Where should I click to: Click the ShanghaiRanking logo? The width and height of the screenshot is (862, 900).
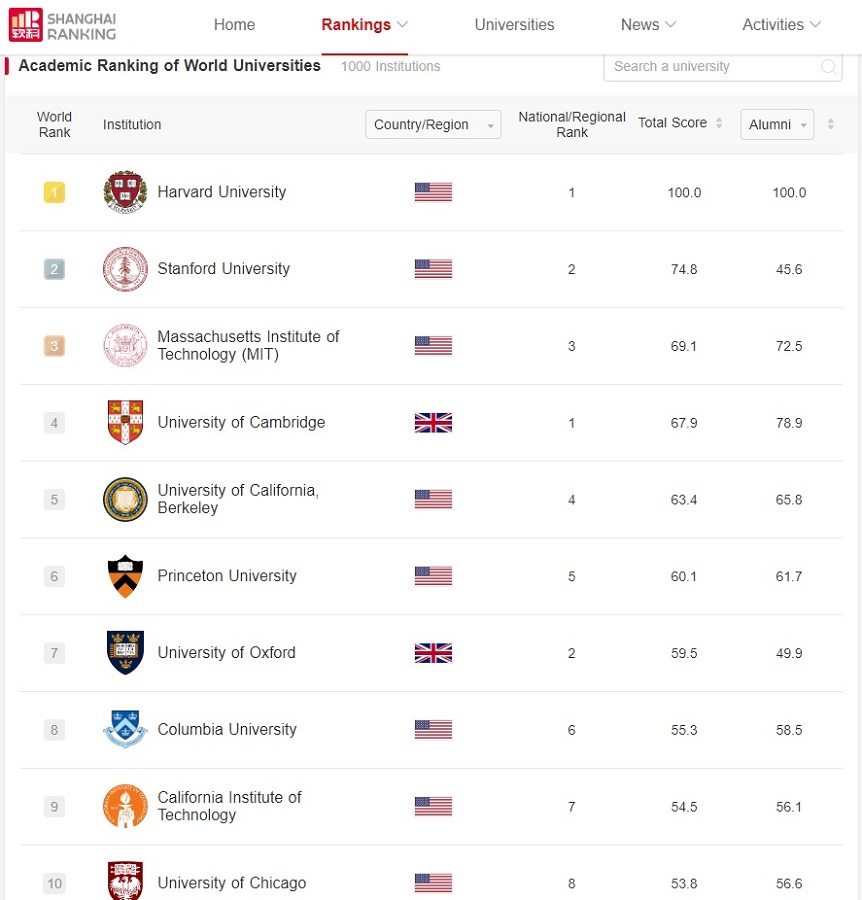63,26
